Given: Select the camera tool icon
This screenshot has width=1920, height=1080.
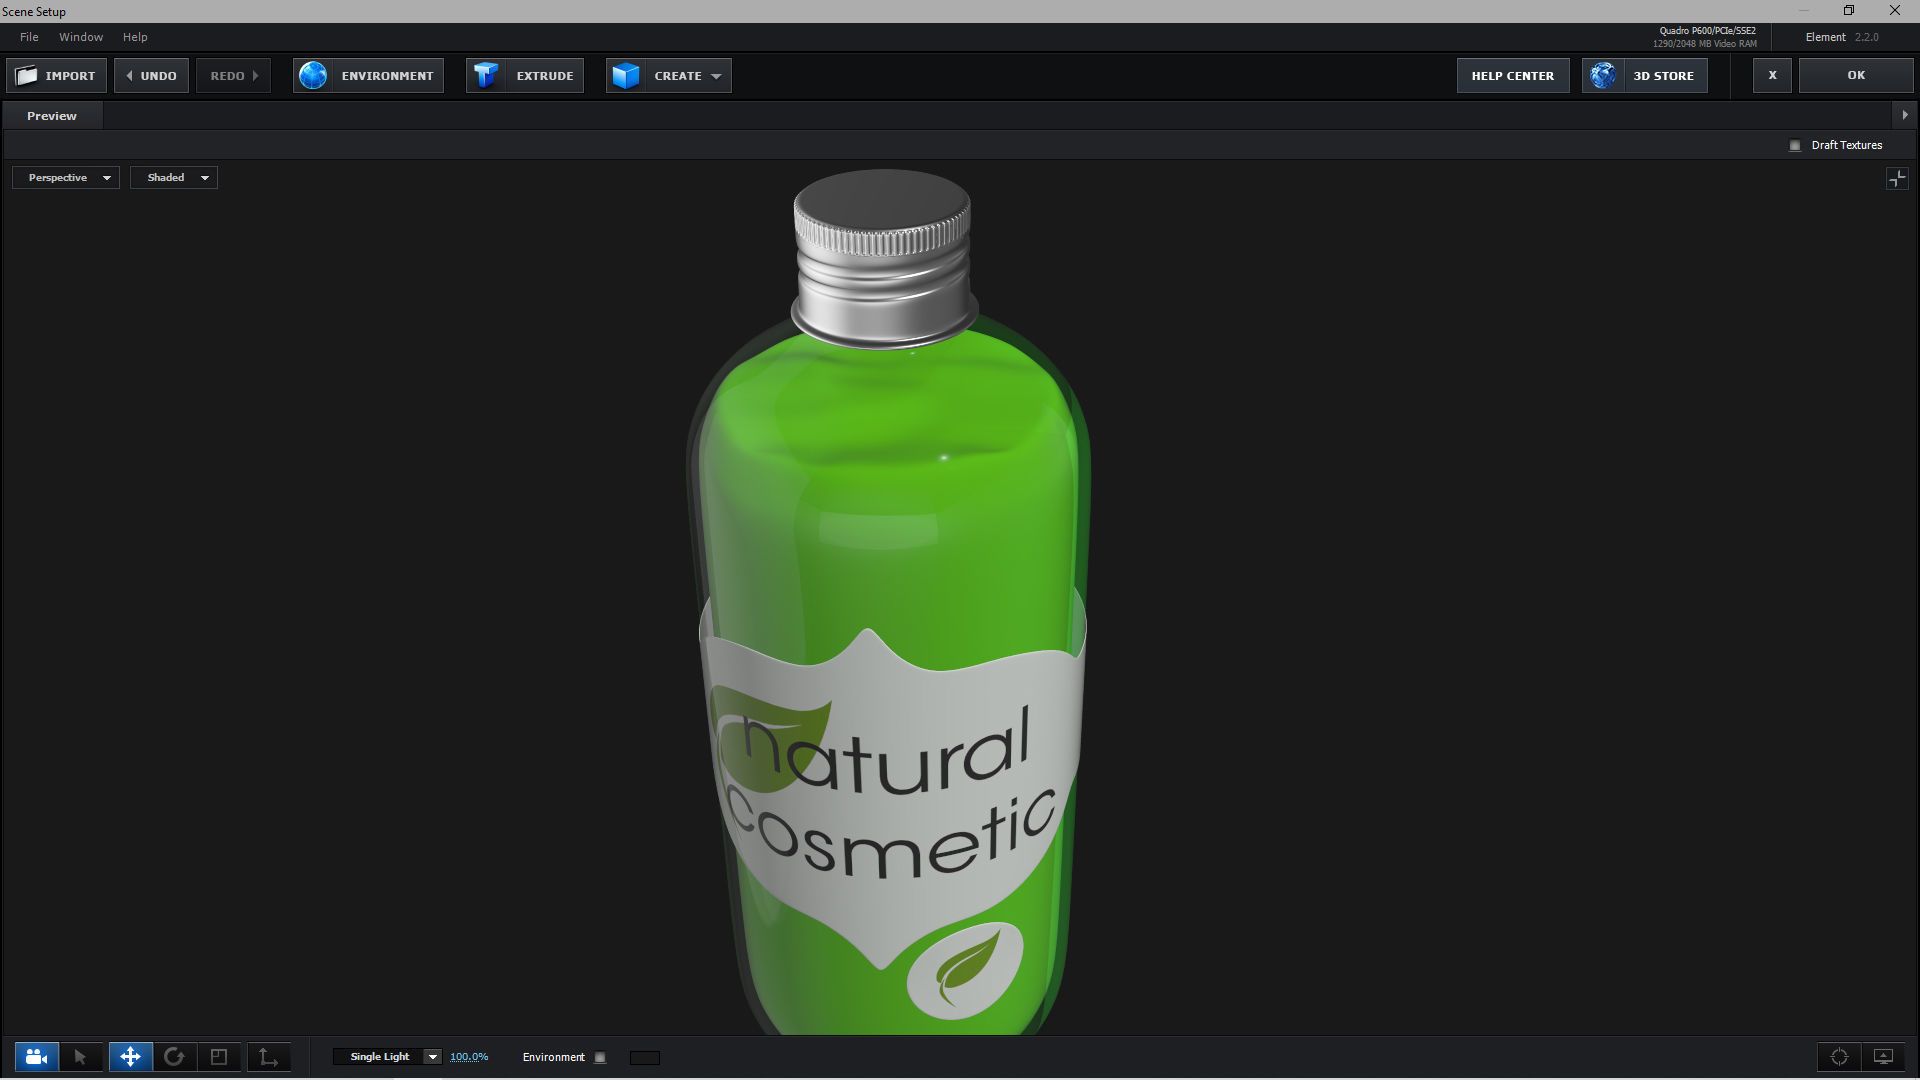Looking at the screenshot, I should coord(36,1057).
